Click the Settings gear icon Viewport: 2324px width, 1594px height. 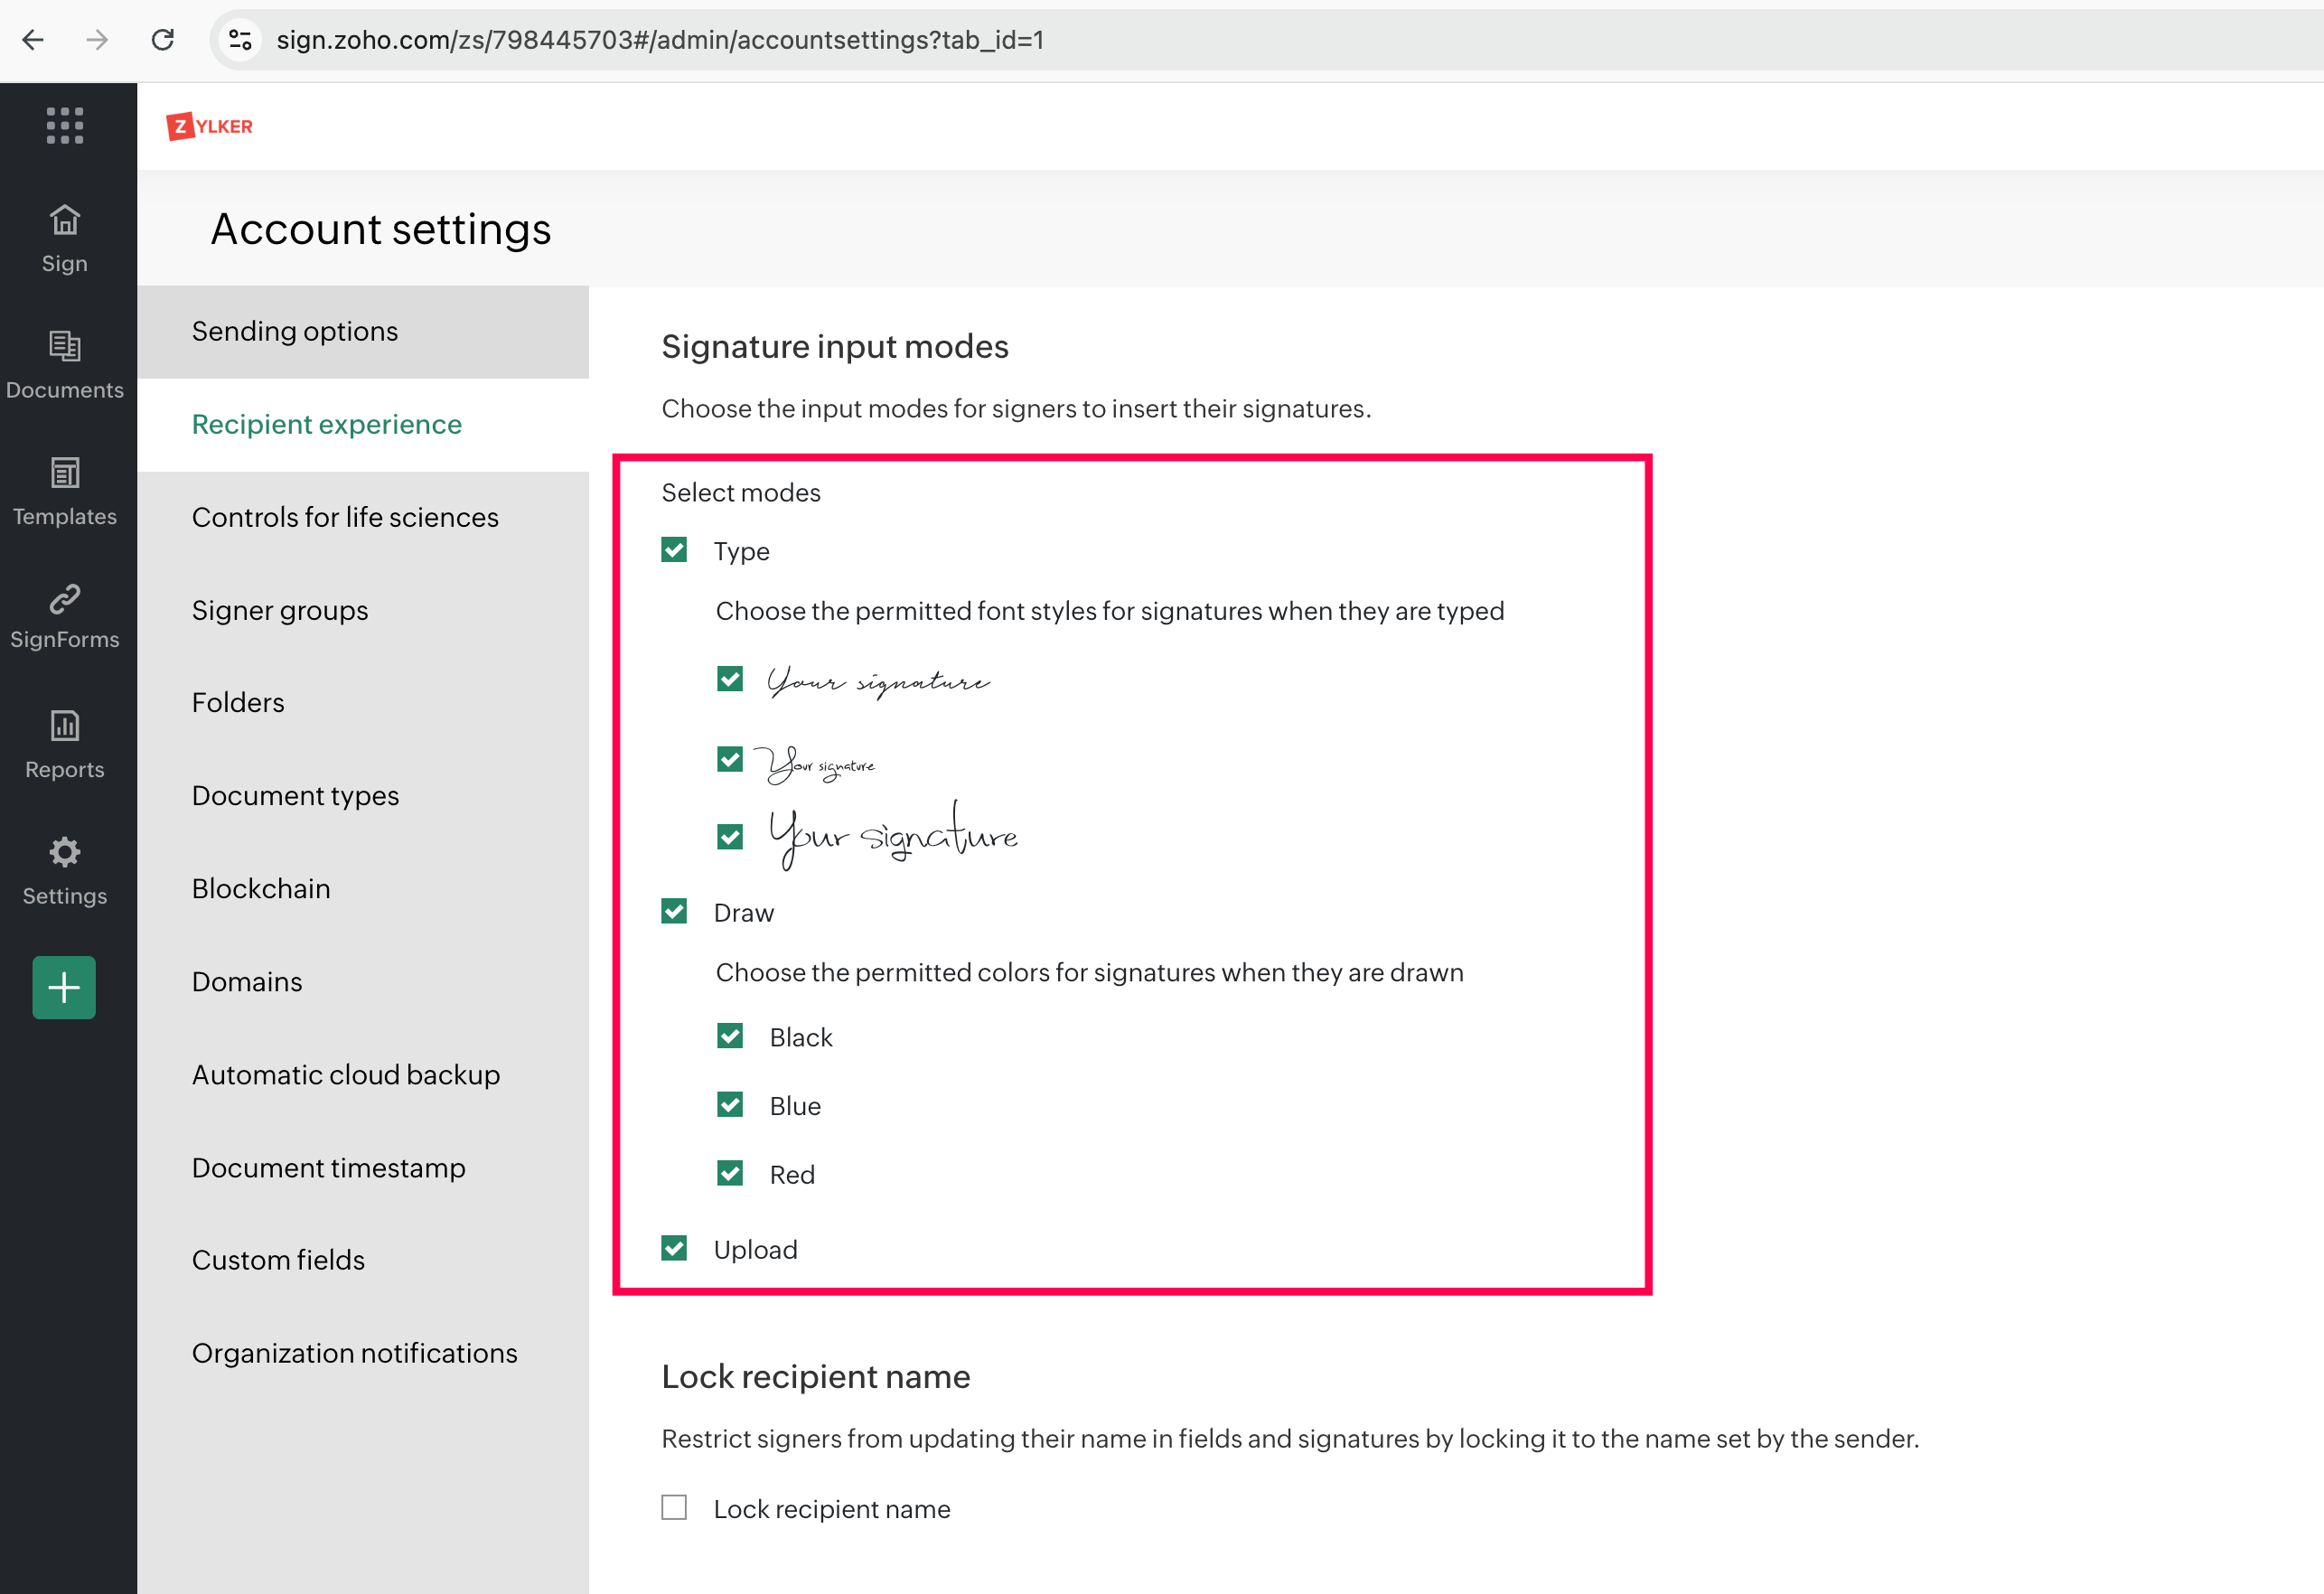pyautogui.click(x=65, y=852)
